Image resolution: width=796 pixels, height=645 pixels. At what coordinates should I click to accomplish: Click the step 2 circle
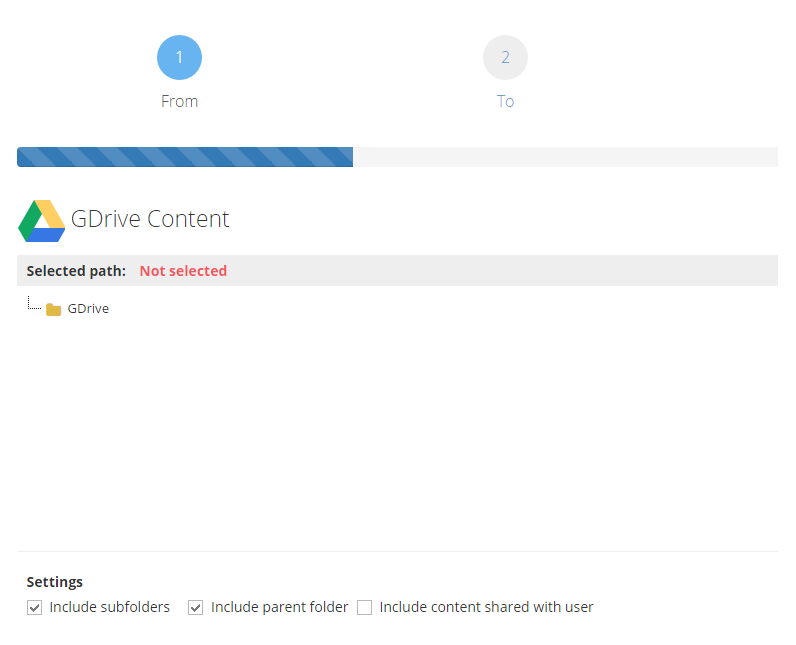coord(505,57)
